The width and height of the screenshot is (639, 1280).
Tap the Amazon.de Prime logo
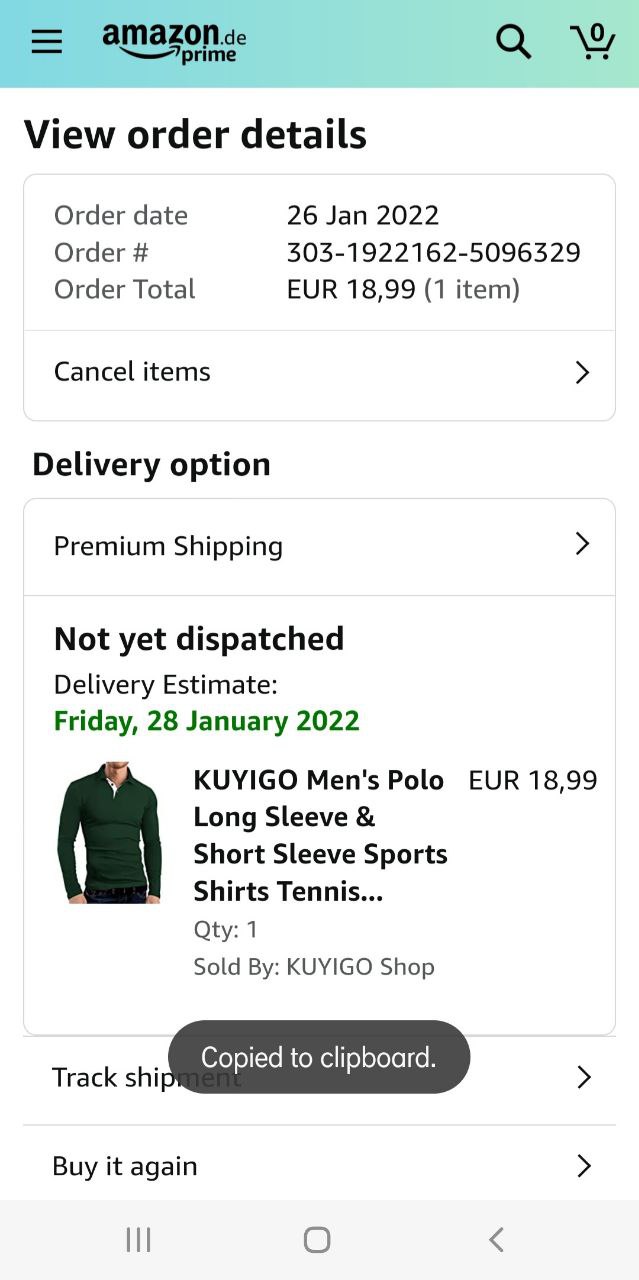(x=174, y=42)
